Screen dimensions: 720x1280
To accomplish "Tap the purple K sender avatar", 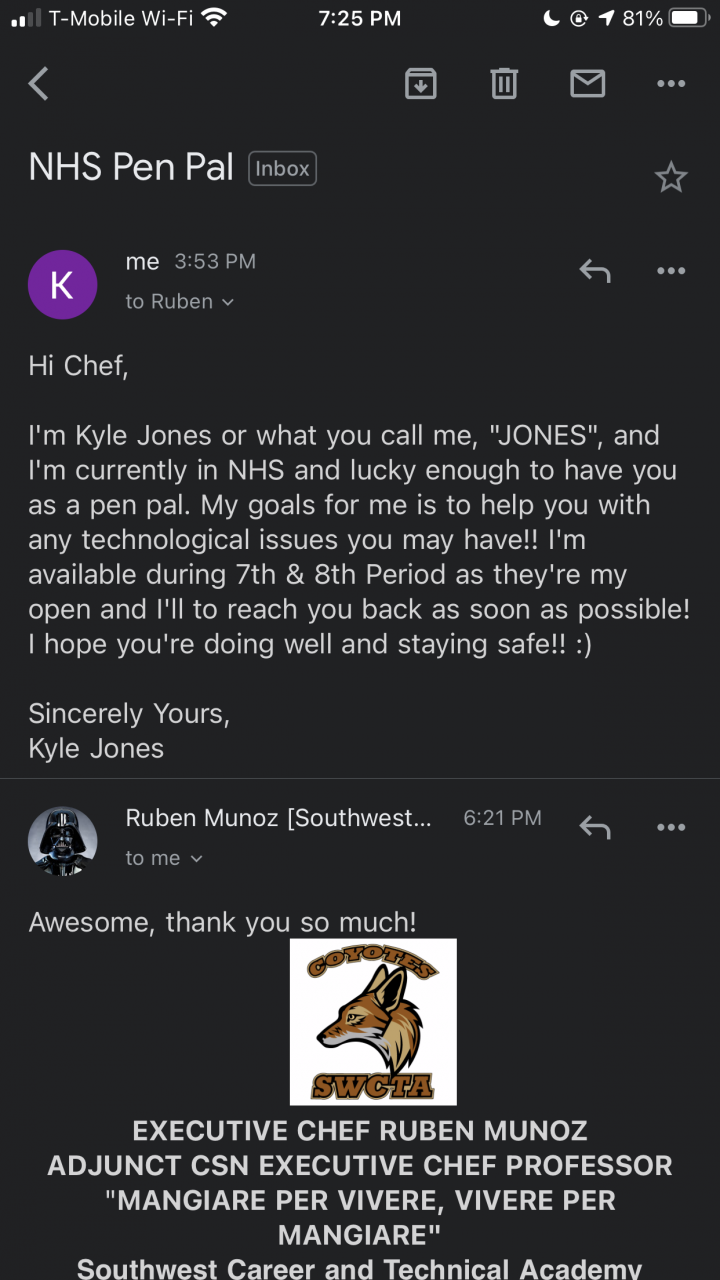I will (x=62, y=285).
